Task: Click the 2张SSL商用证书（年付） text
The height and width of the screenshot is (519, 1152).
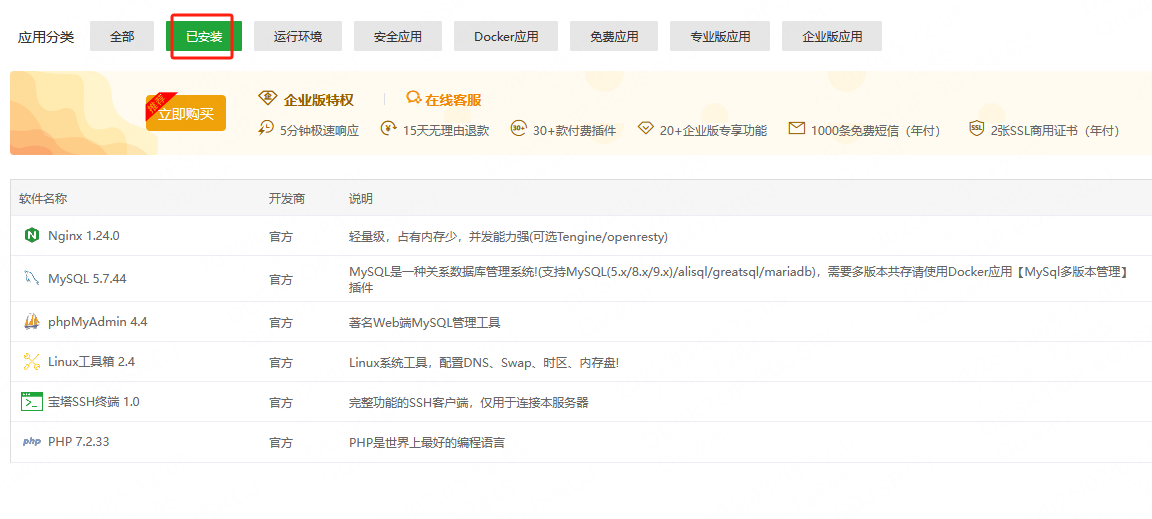Action: [1055, 131]
